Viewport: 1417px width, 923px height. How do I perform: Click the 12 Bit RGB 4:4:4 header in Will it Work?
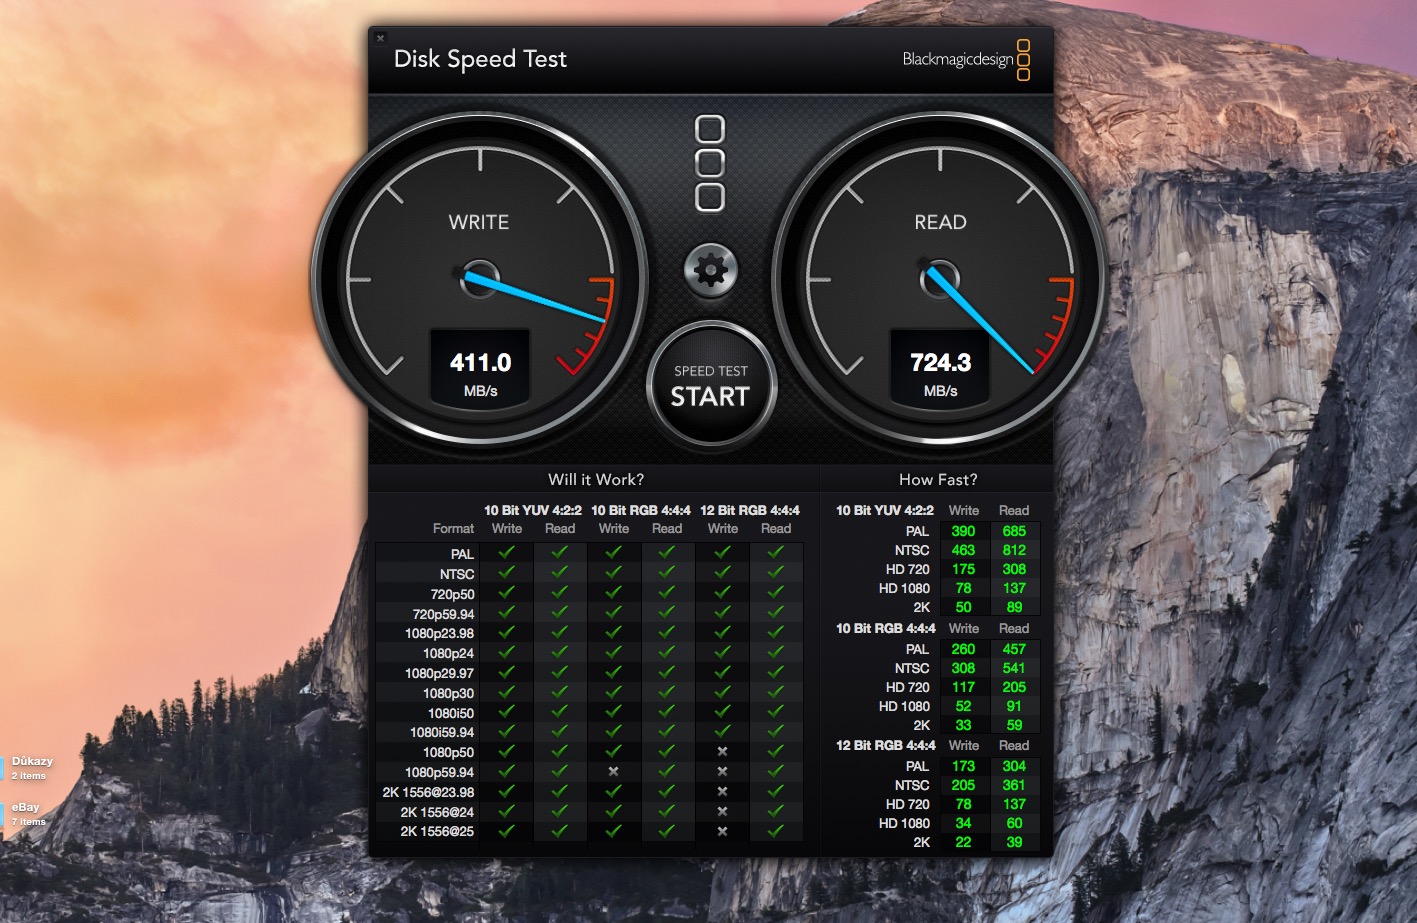coord(750,510)
